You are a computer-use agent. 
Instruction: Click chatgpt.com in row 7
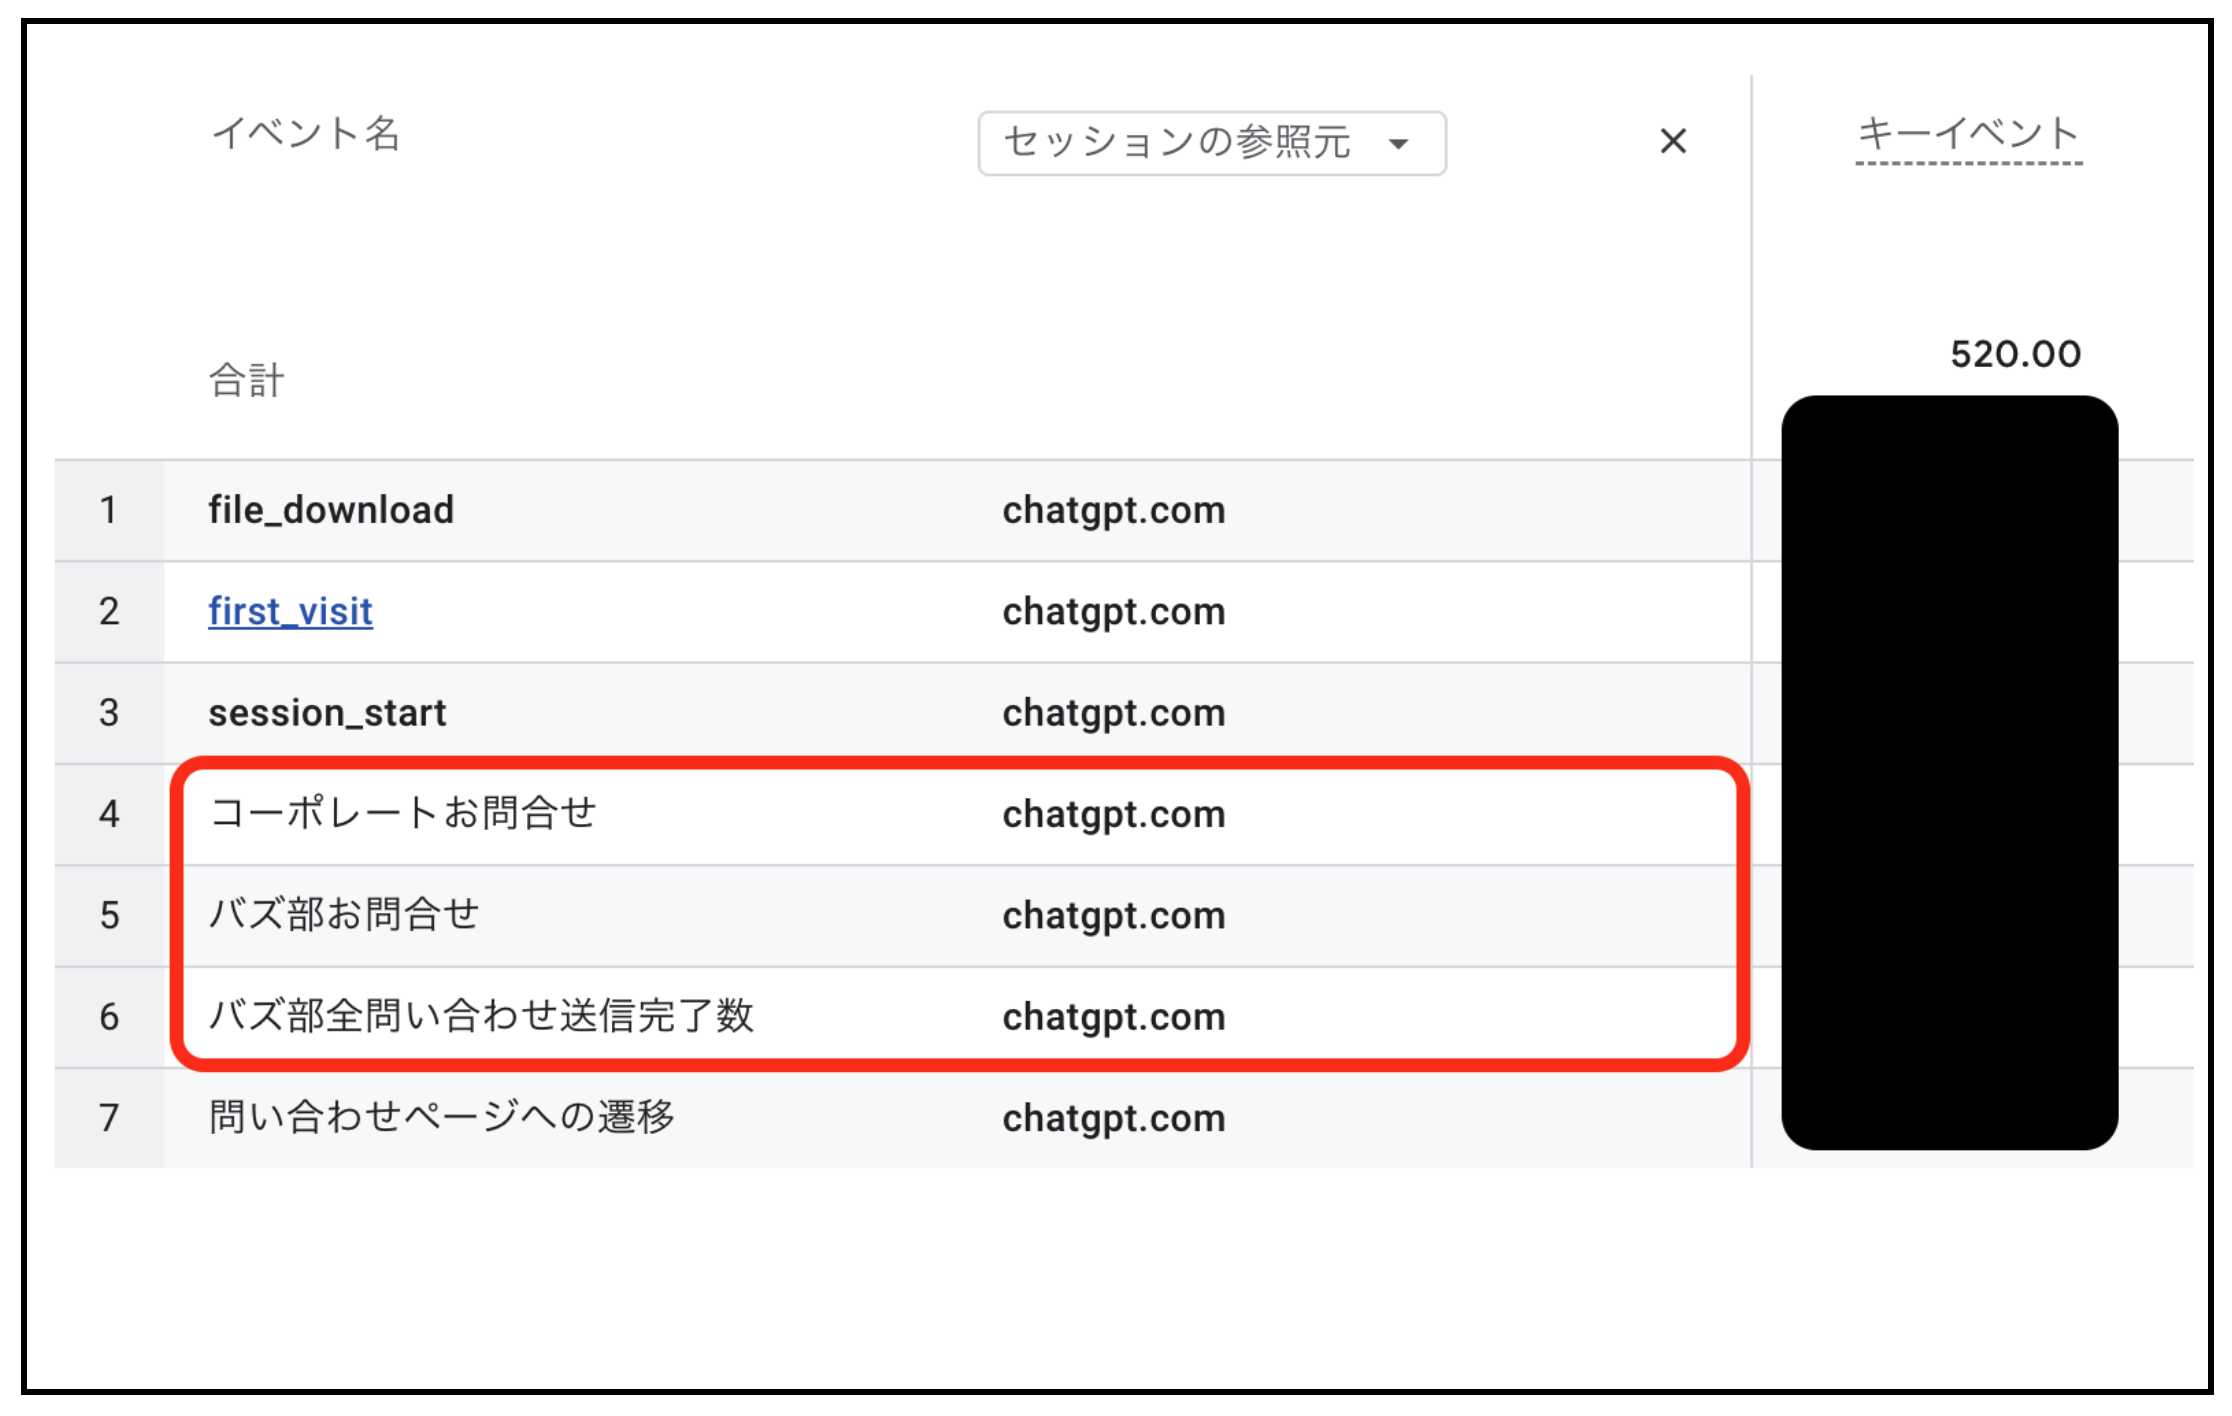[1113, 1118]
